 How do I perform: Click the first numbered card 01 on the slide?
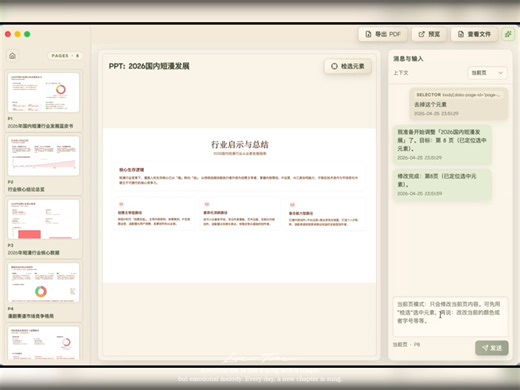(x=154, y=214)
